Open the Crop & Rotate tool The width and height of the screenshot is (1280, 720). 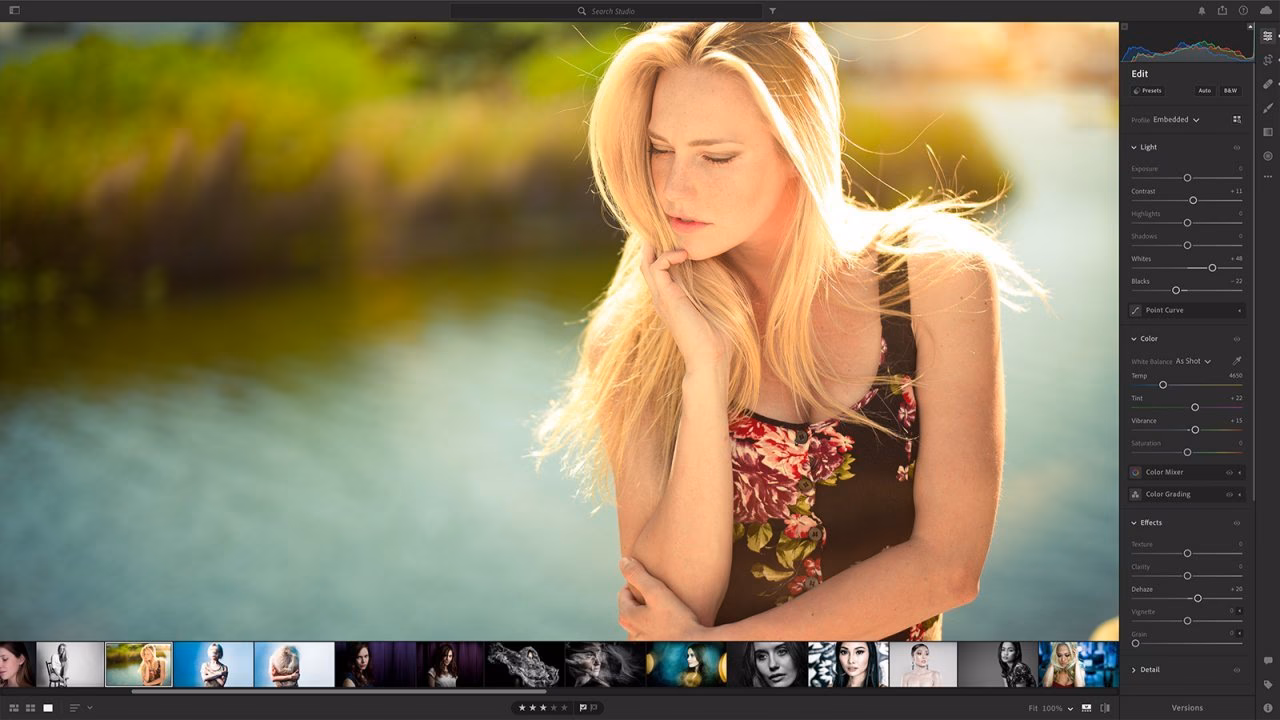click(x=1267, y=59)
